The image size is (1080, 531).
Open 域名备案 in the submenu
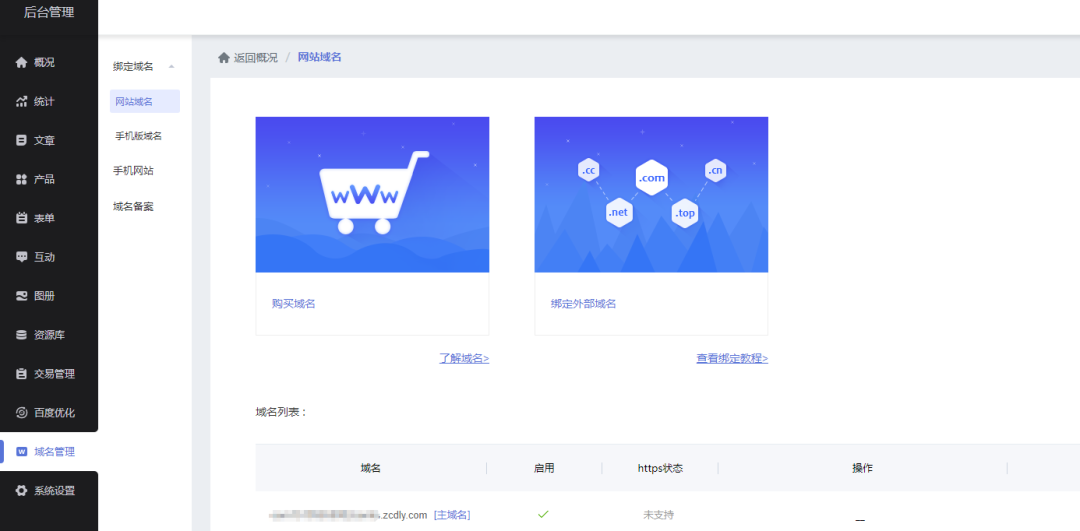(x=134, y=206)
